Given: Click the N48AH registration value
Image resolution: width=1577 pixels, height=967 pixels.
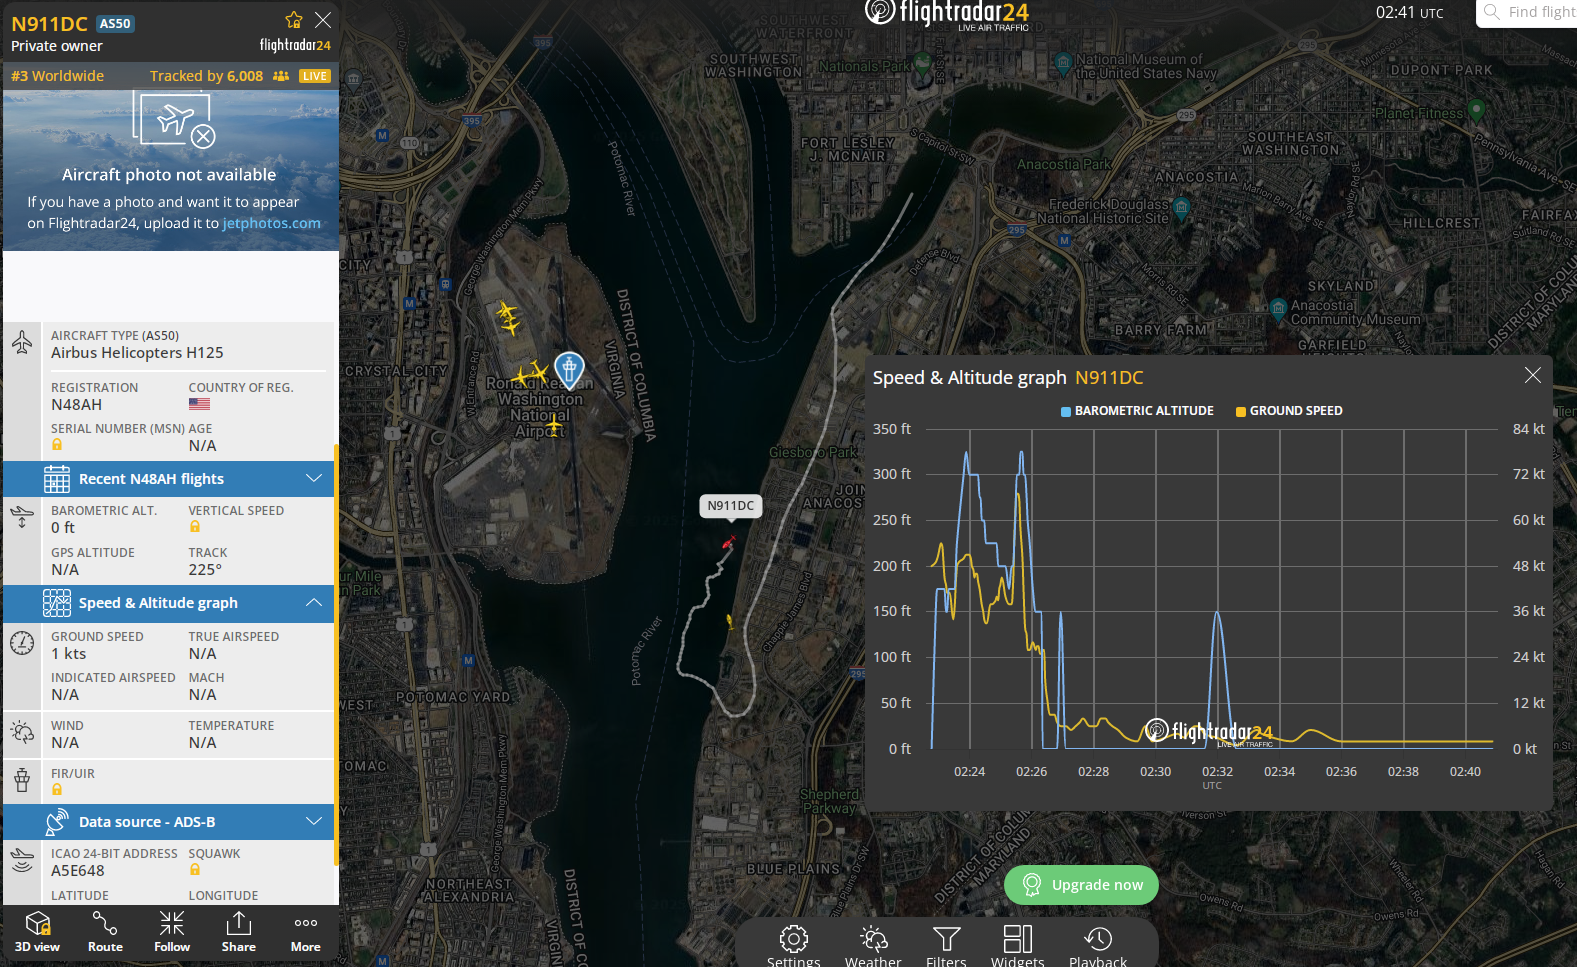Looking at the screenshot, I should click(x=77, y=405).
